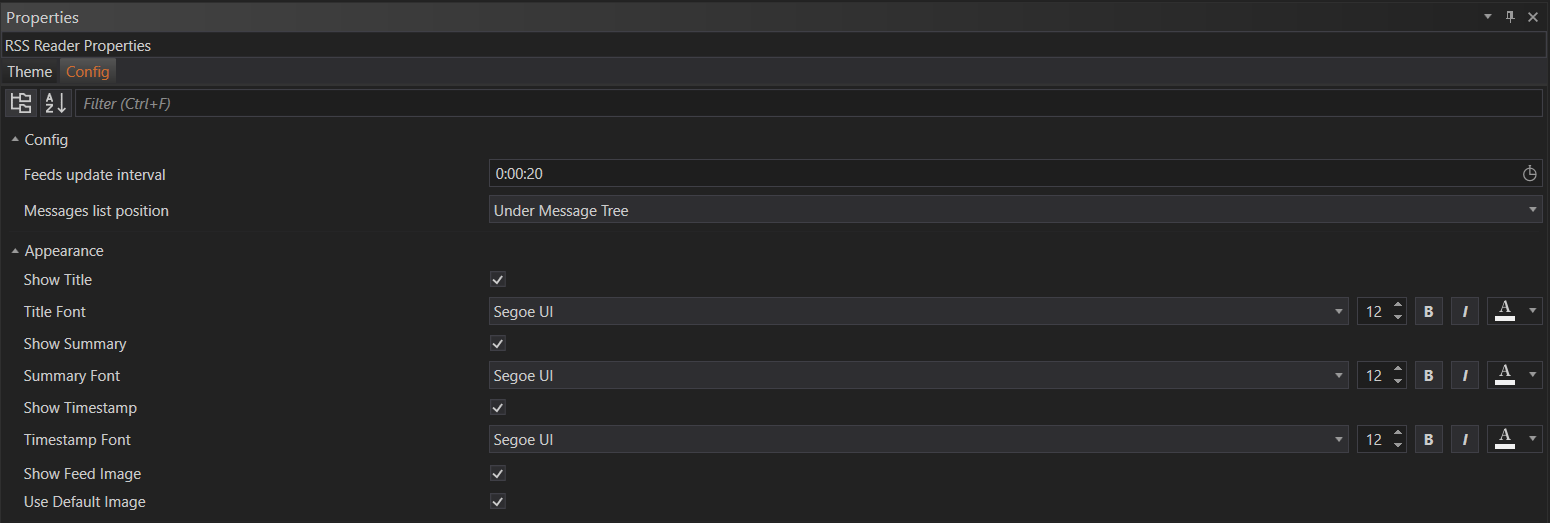
Task: Click the Filter search field
Action: [x=808, y=103]
